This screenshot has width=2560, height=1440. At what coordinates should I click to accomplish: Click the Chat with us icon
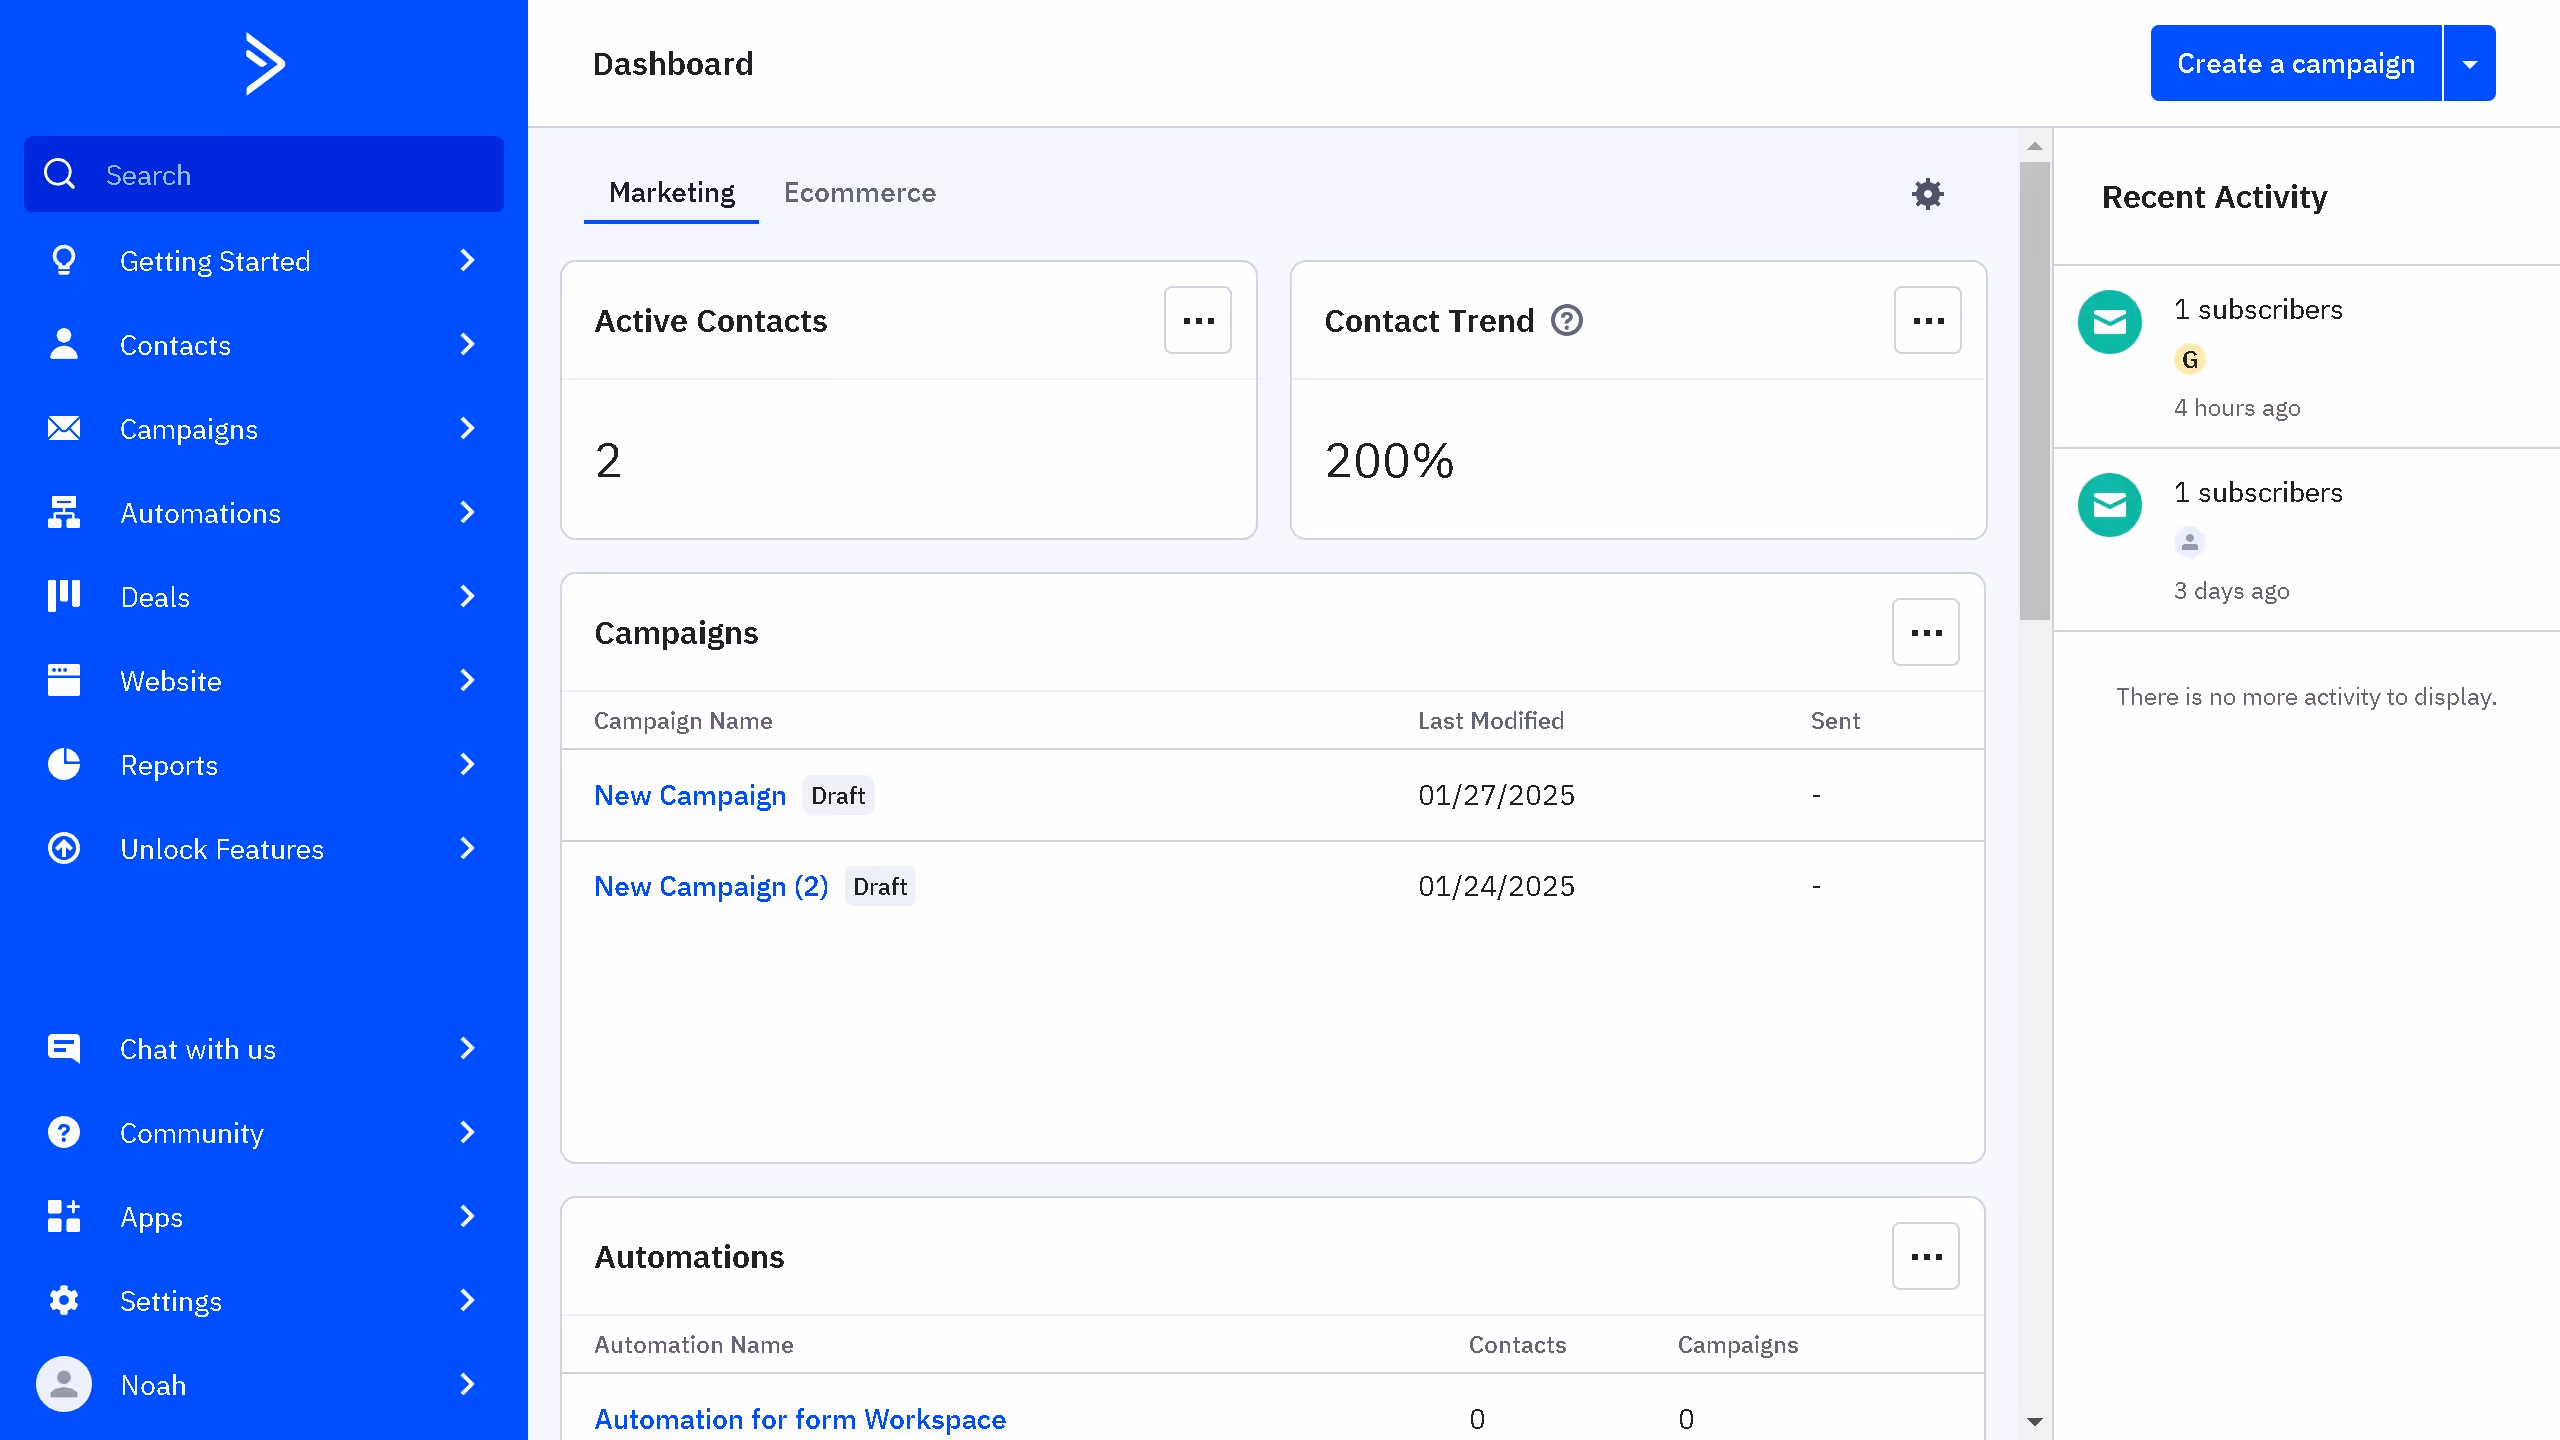64,1049
